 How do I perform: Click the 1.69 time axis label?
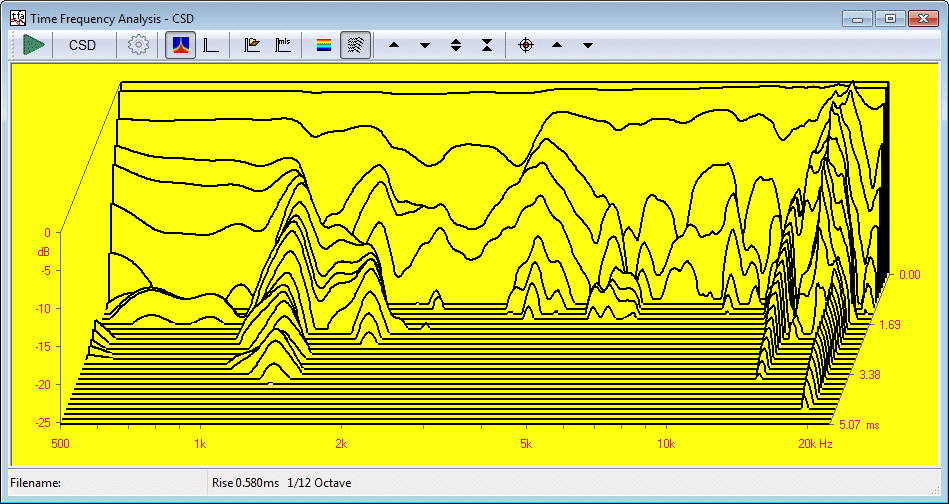point(889,325)
